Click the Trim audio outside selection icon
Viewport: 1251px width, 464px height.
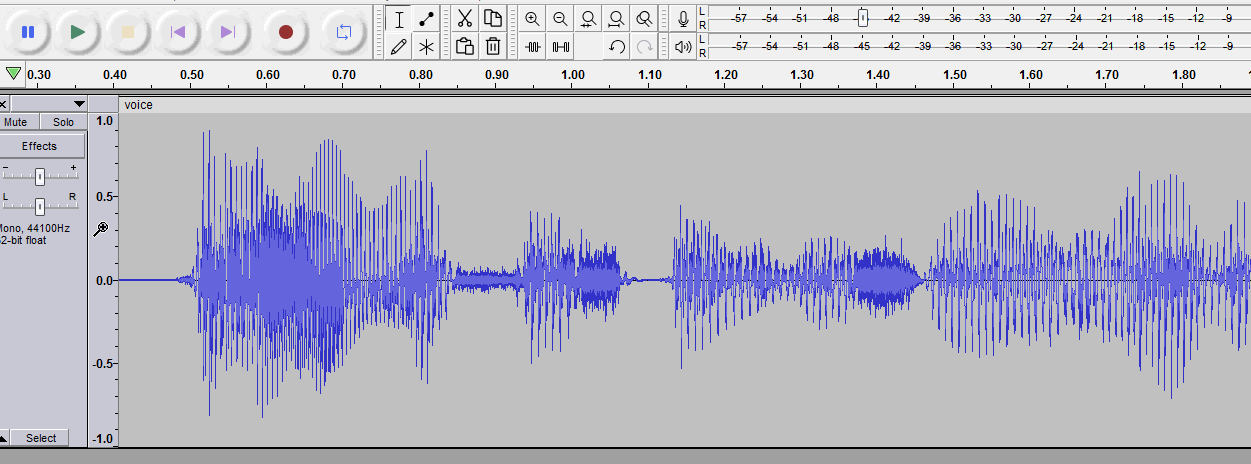533,46
